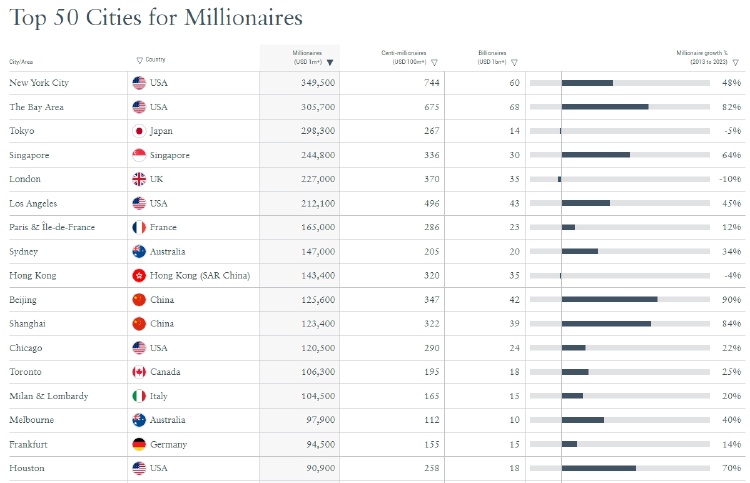Click Shanghai's millionaires value 123,400

[318, 324]
